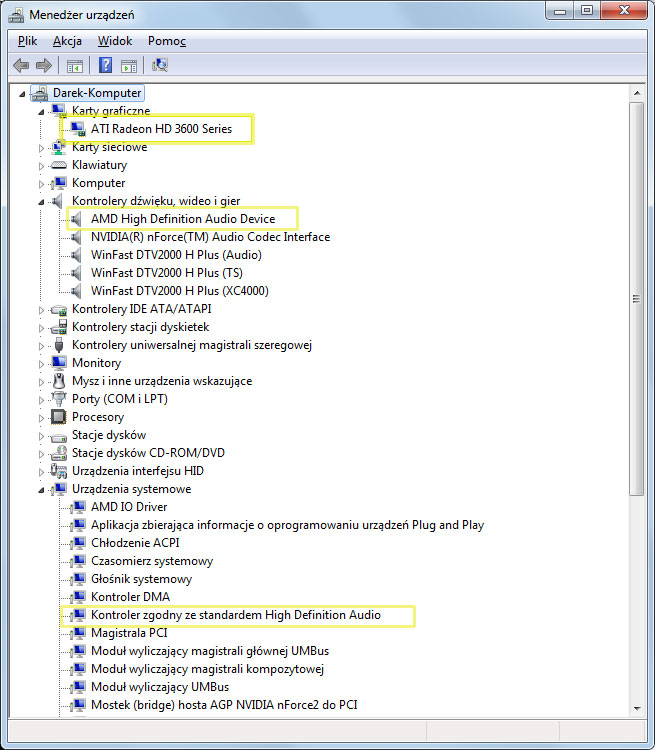
Task: Click the Back arrow toolbar icon
Action: pos(21,65)
